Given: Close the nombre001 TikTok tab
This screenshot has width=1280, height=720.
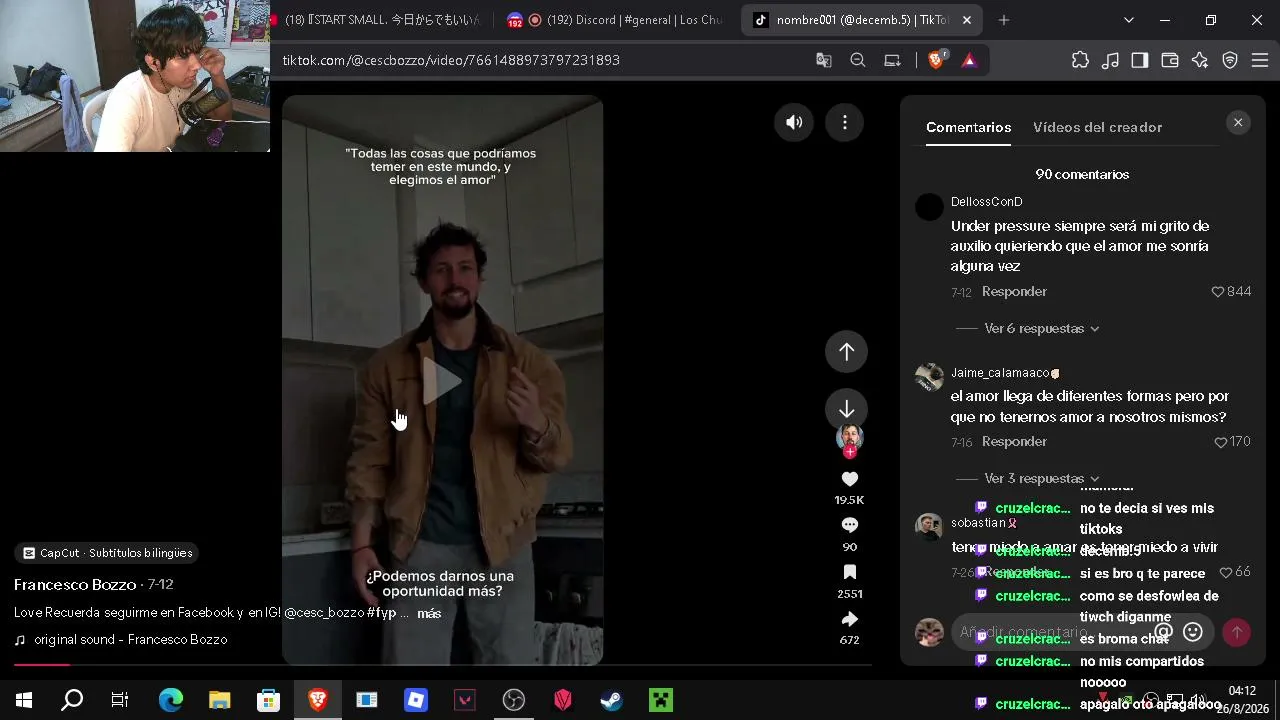Looking at the screenshot, I should coord(967,20).
